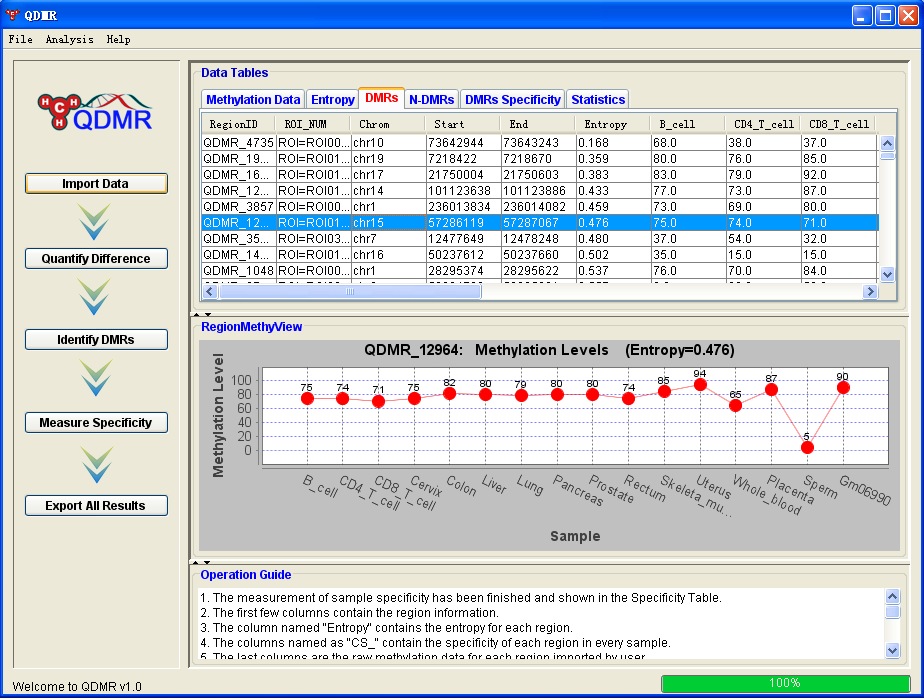Click the Quantify Difference button

pyautogui.click(x=96, y=258)
